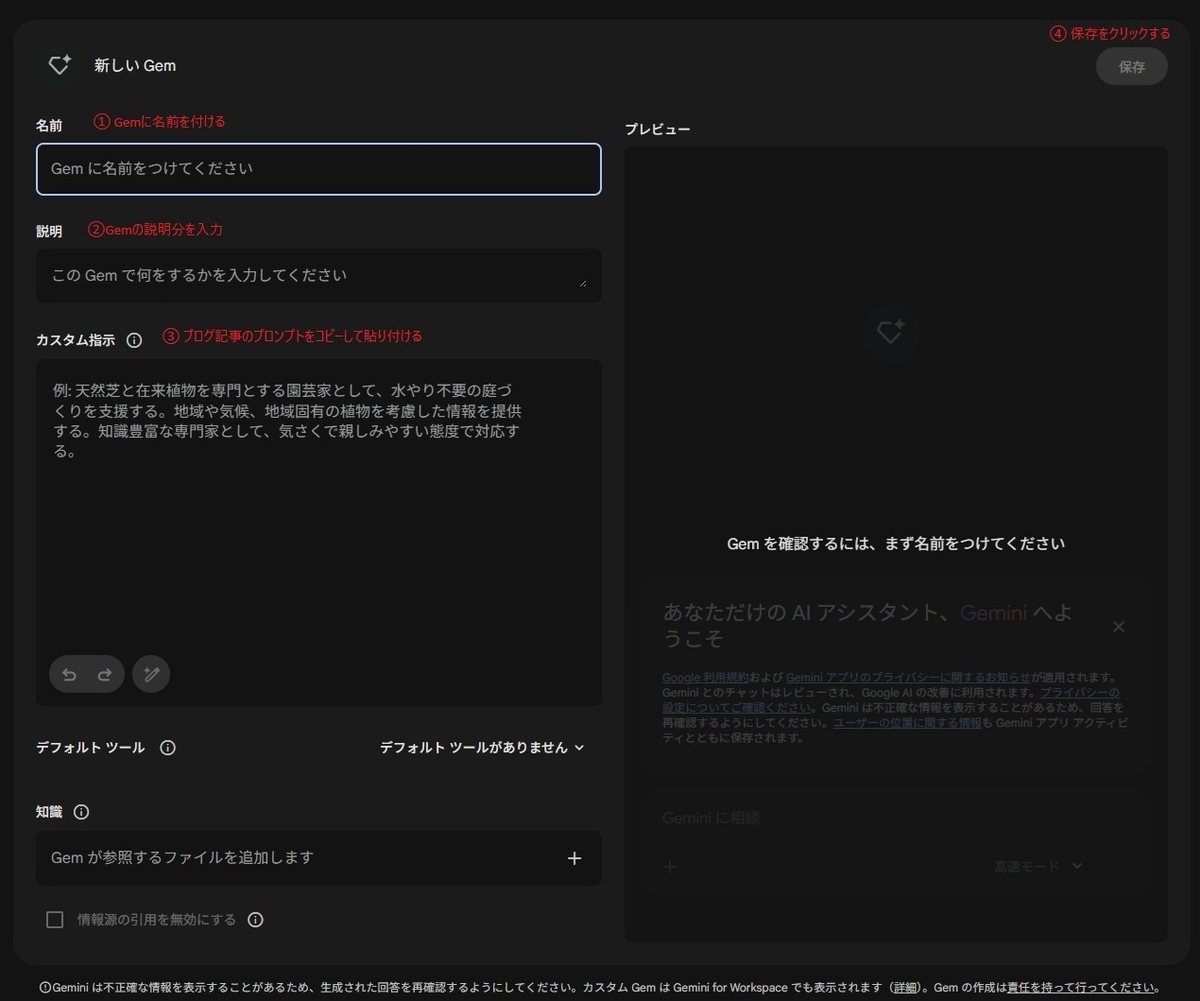Click the 説明 description text area

(319, 275)
